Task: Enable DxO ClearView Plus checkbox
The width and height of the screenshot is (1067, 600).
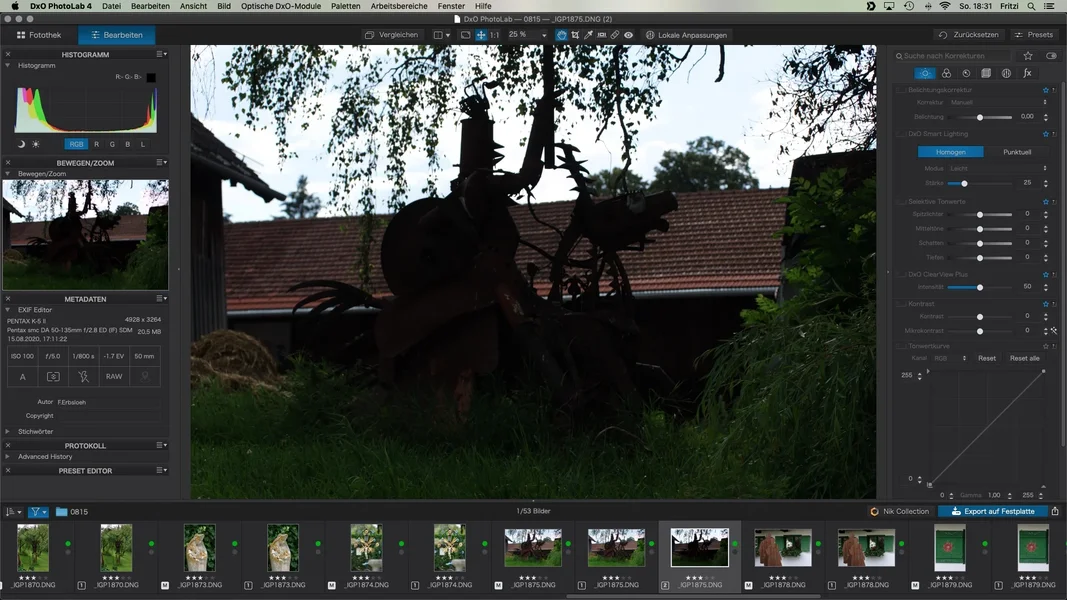Action: click(x=902, y=274)
